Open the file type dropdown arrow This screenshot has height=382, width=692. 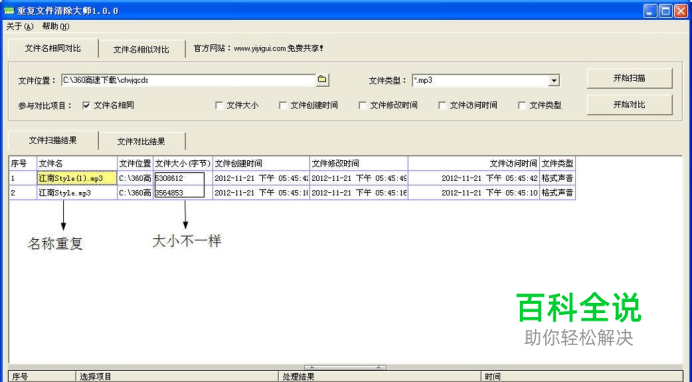554,80
